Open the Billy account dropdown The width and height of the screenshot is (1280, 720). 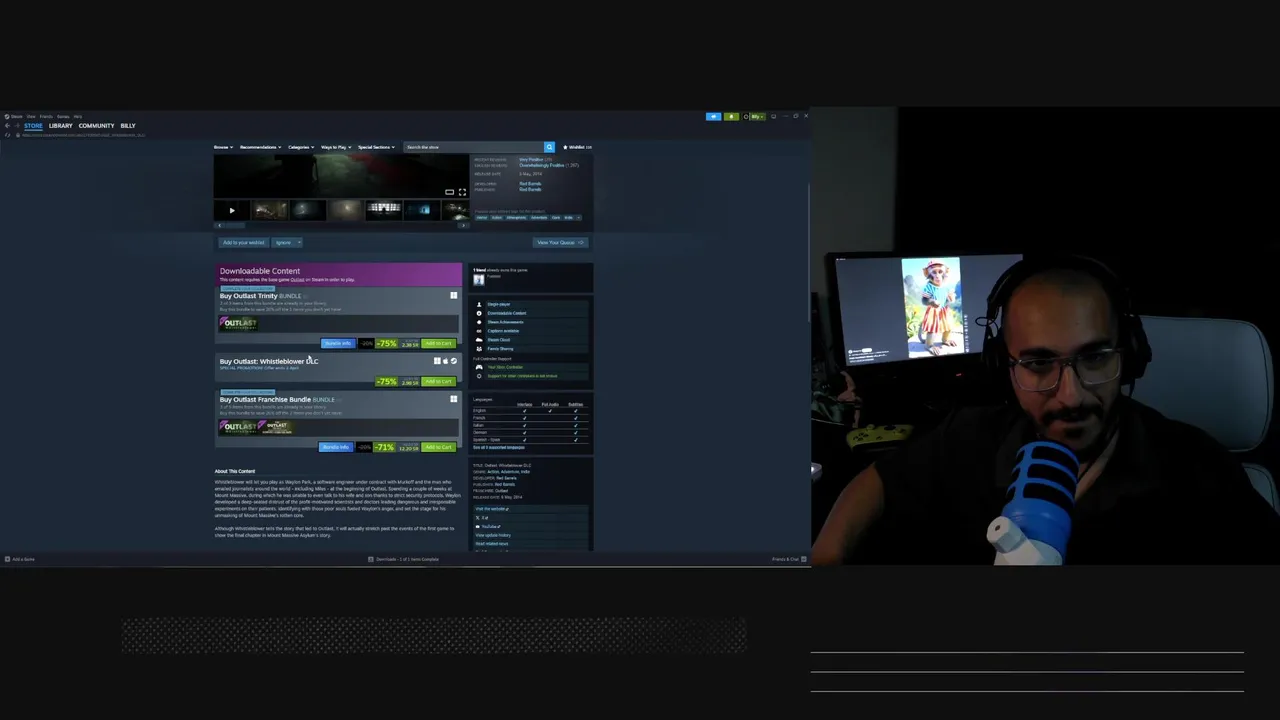[757, 117]
